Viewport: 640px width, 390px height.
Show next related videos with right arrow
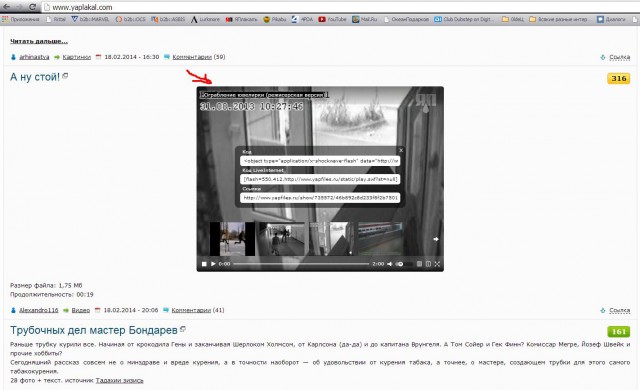[x=436, y=239]
